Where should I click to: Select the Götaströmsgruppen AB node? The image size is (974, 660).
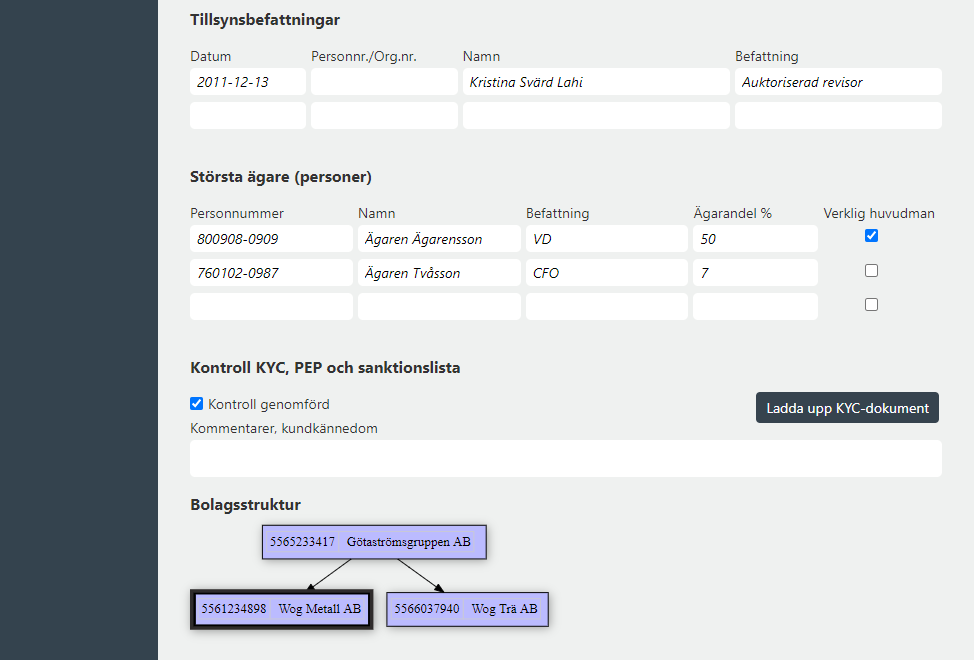coord(374,542)
